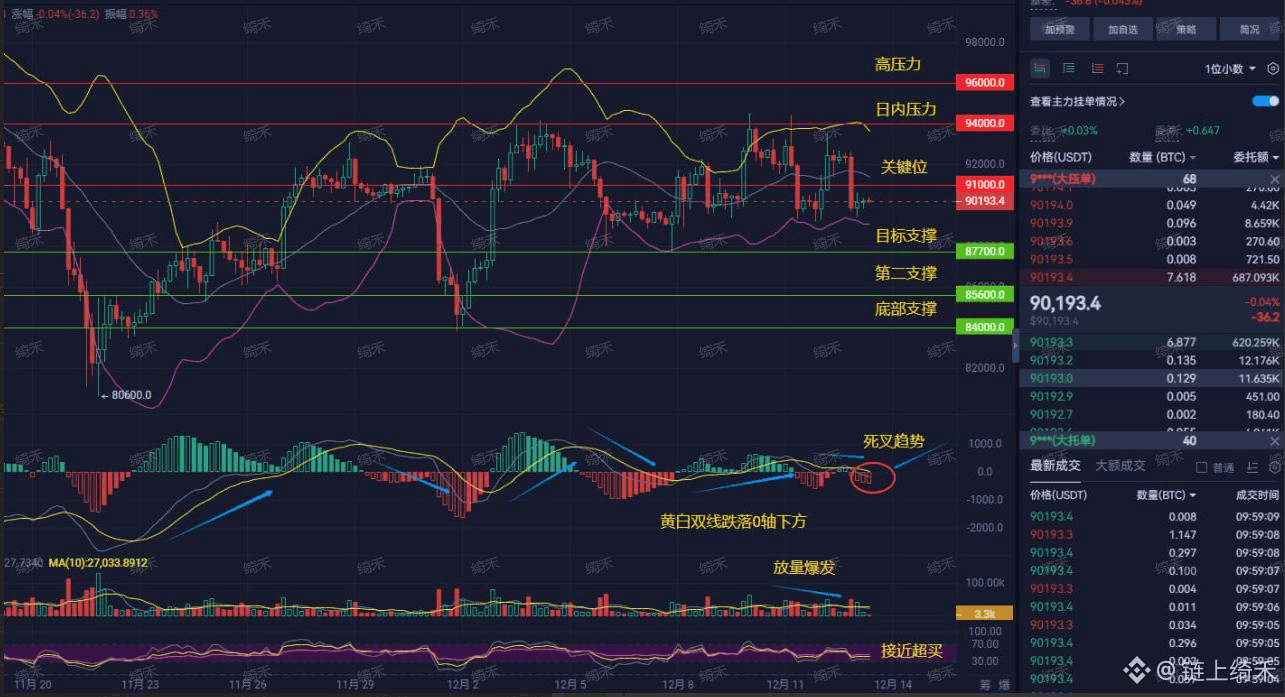Switch to the buy-orders-only book view icon
Screen dimensions: 1285x697
pyautogui.click(x=1069, y=68)
